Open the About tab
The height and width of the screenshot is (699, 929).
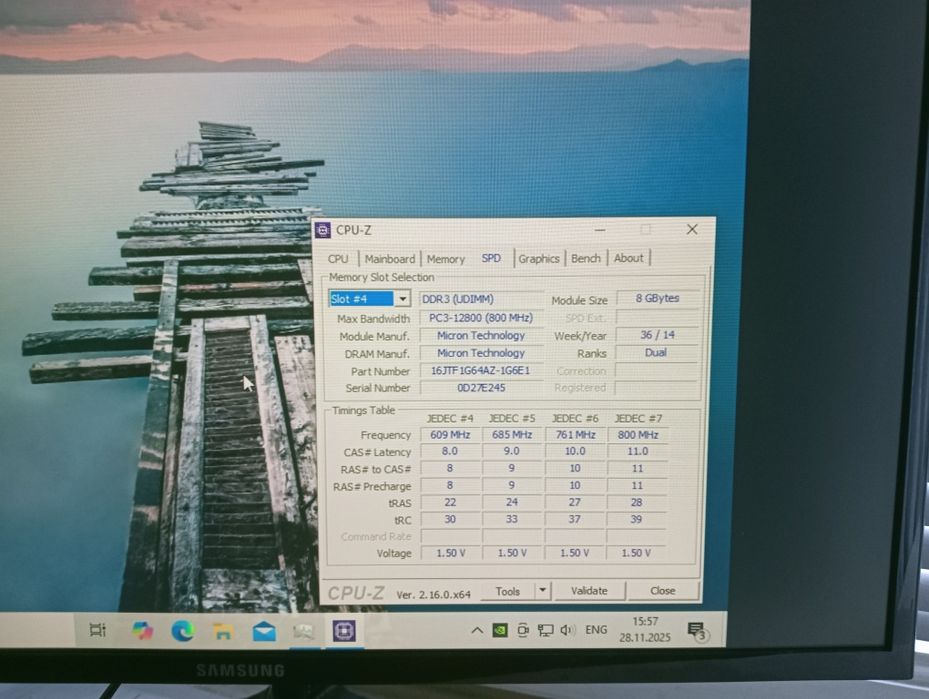click(629, 258)
